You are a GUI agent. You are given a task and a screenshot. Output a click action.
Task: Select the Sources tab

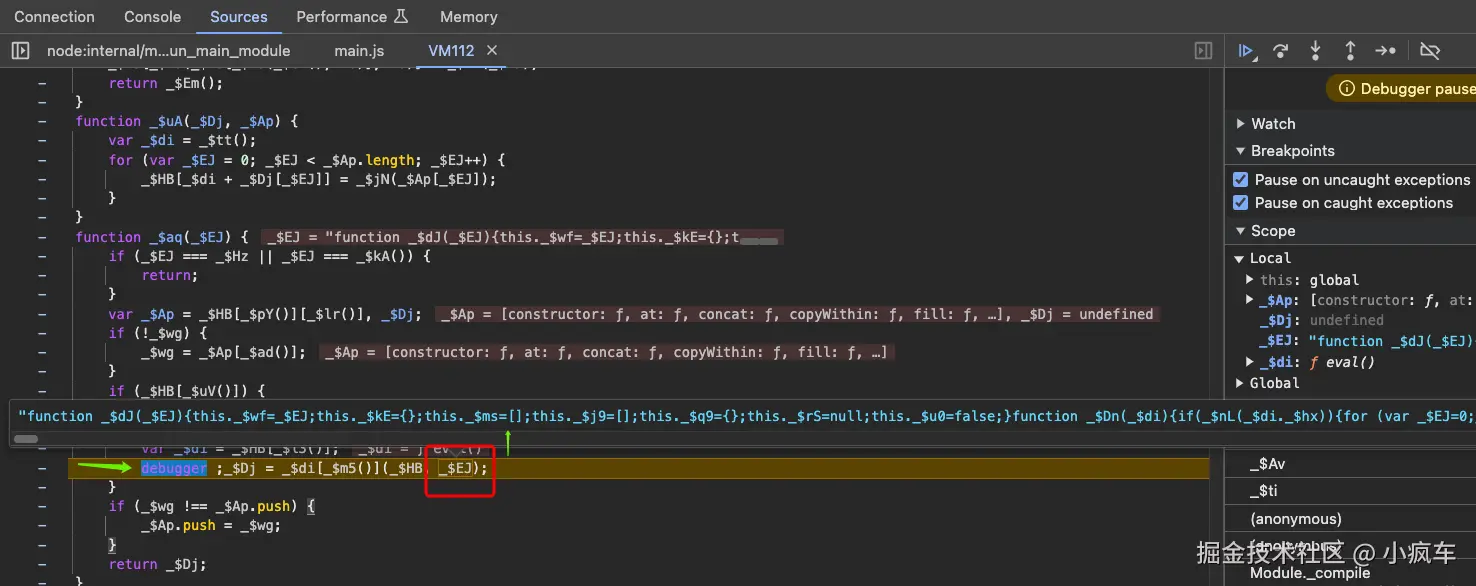(x=239, y=17)
